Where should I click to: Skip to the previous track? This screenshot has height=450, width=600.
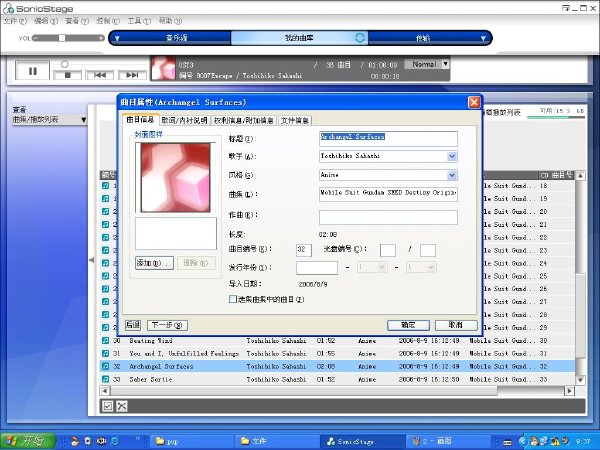click(99, 75)
